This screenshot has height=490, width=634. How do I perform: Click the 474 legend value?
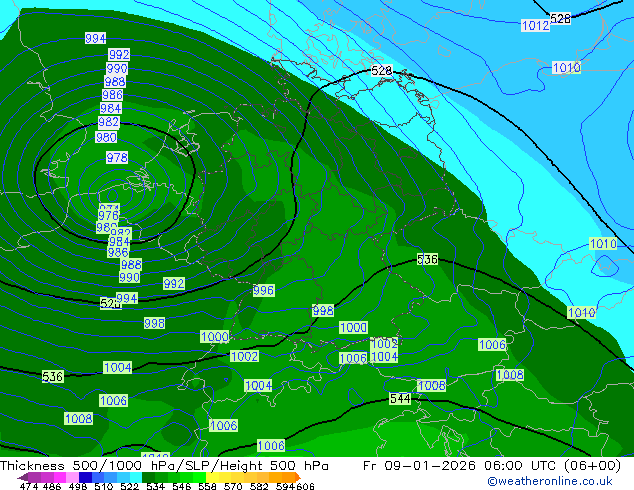pos(29,486)
